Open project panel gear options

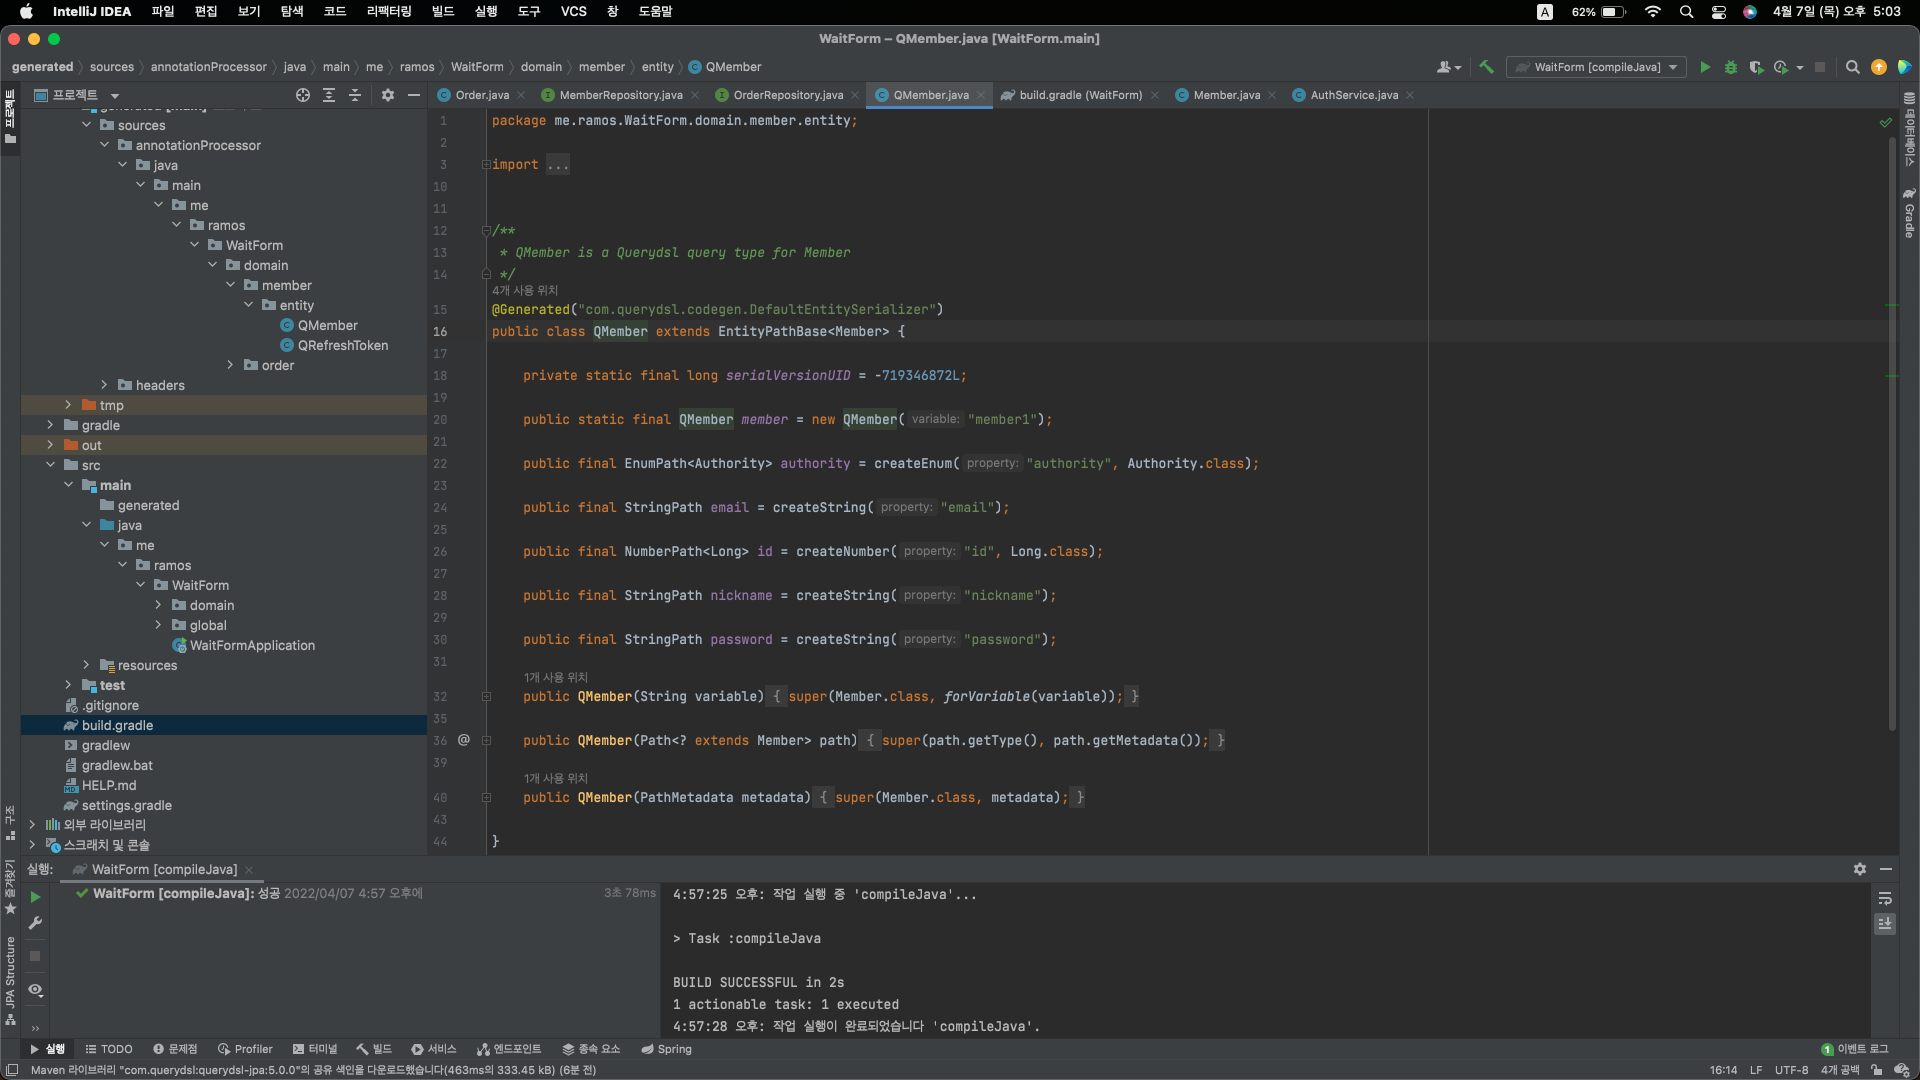pos(388,95)
